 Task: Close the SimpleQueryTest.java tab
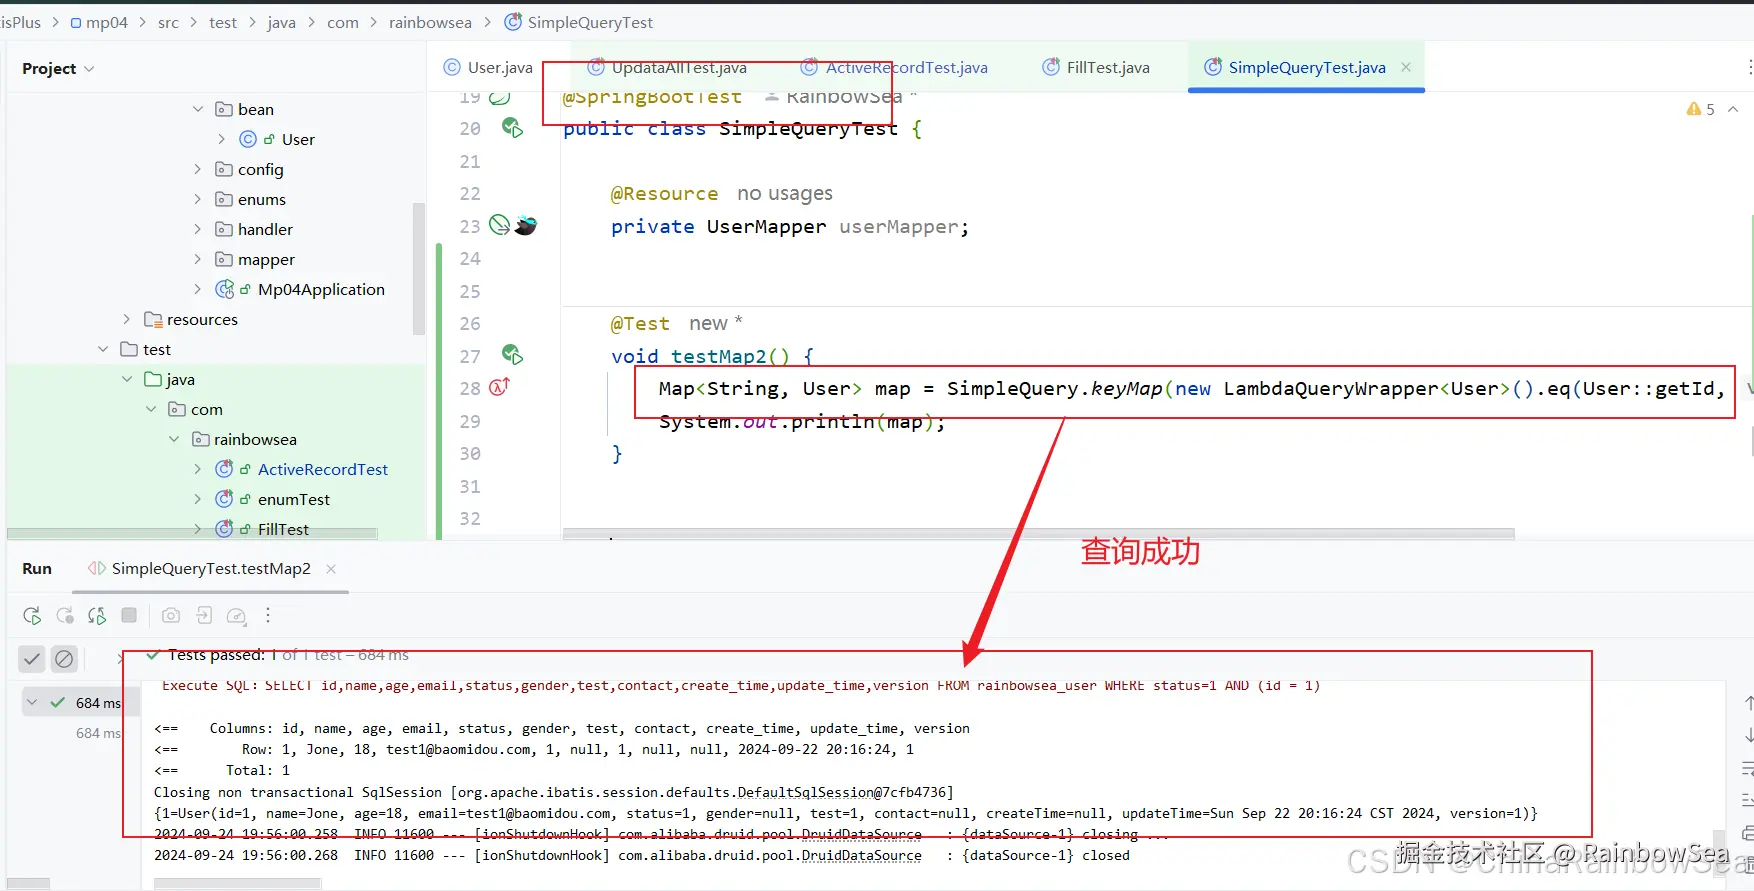pyautogui.click(x=1406, y=67)
